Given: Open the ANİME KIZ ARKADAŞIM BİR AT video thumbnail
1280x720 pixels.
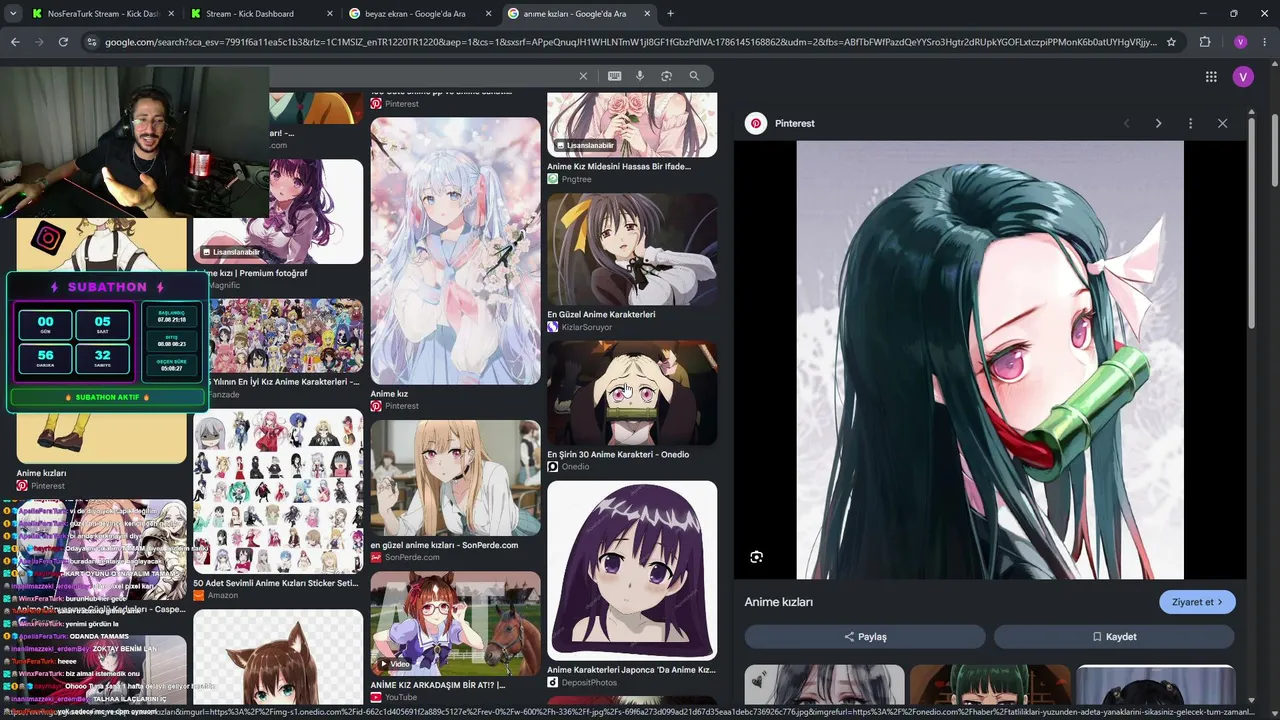Looking at the screenshot, I should pyautogui.click(x=455, y=624).
